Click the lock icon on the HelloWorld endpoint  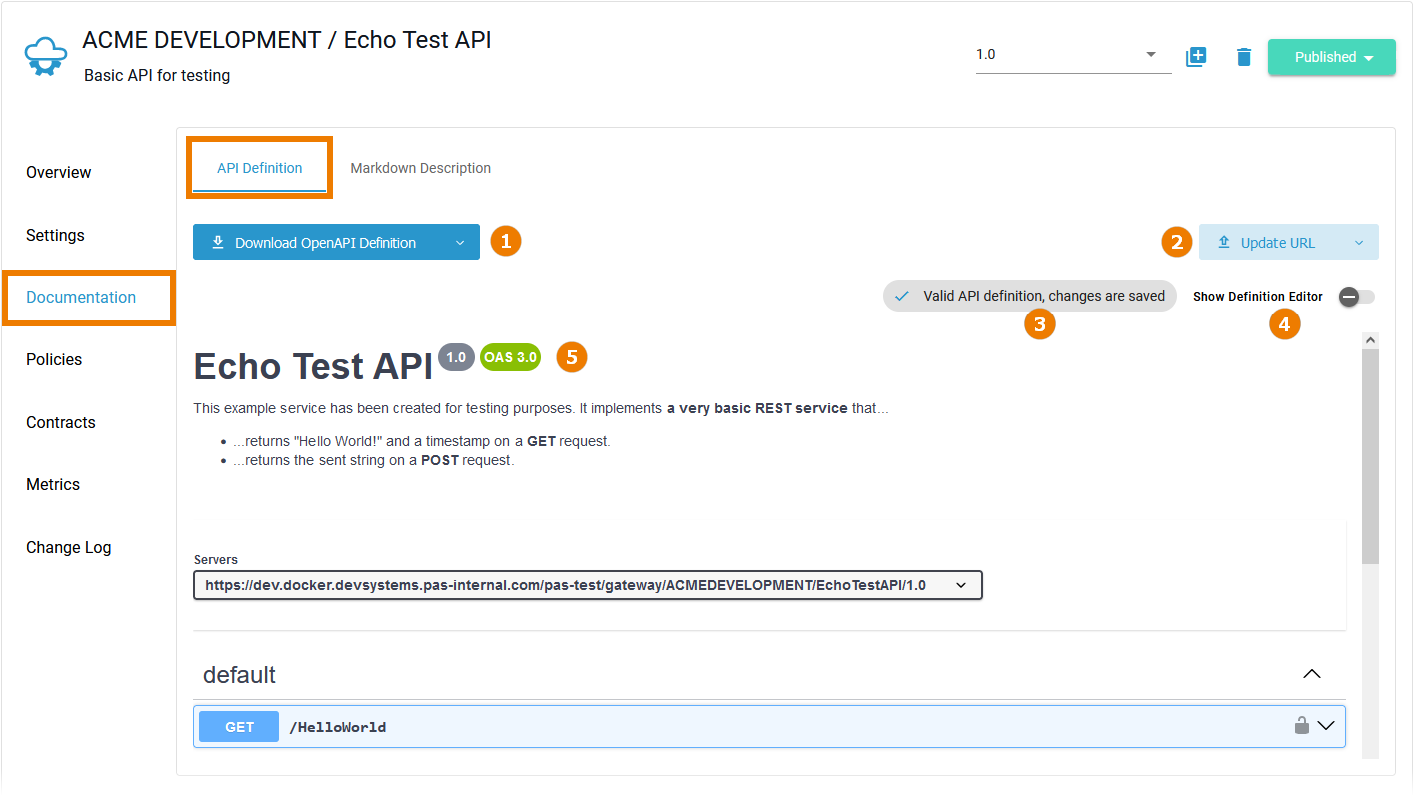(x=1301, y=726)
